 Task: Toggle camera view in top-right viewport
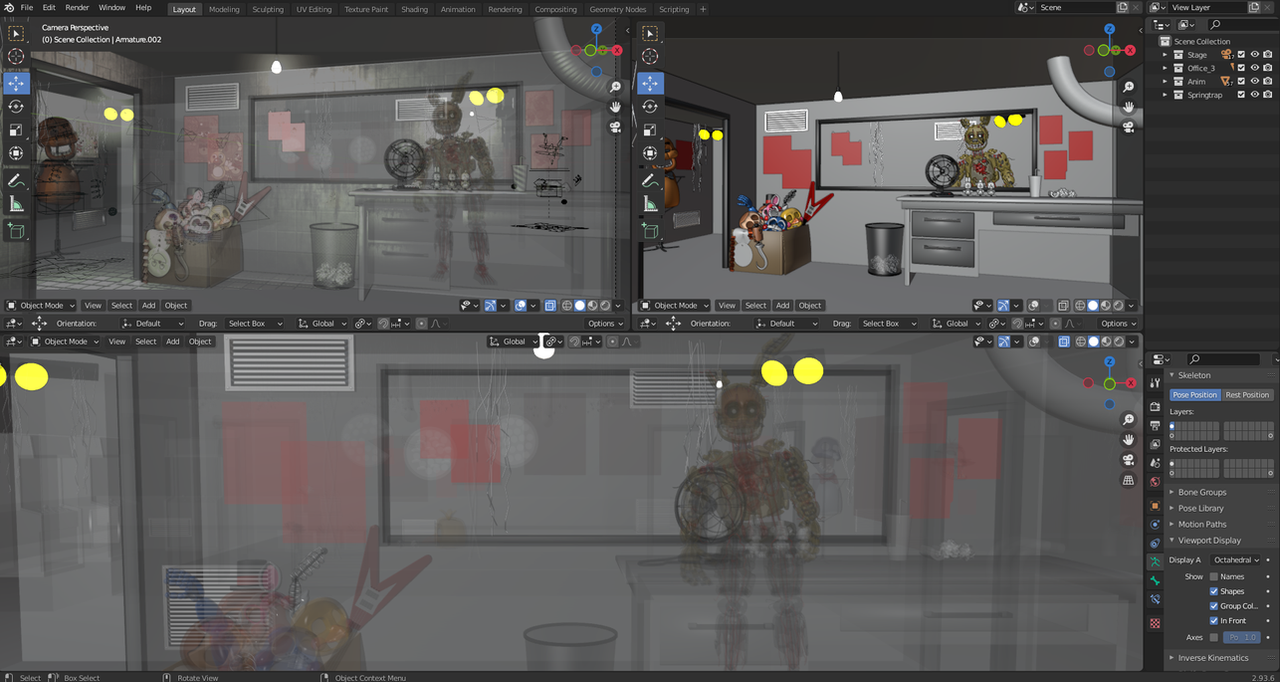(x=1128, y=126)
